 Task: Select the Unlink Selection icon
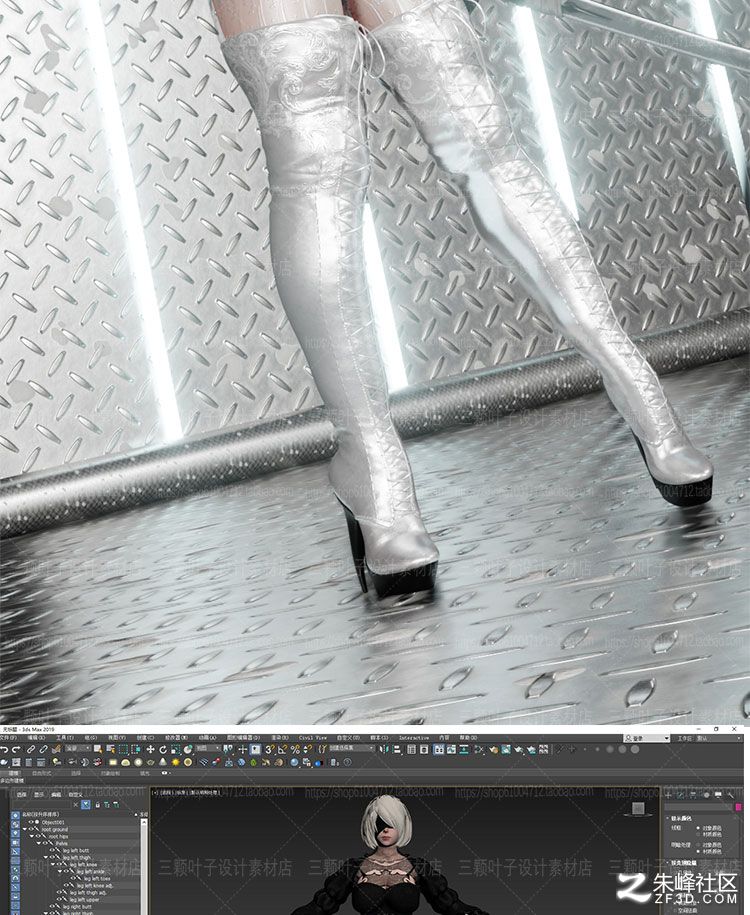pos(43,749)
